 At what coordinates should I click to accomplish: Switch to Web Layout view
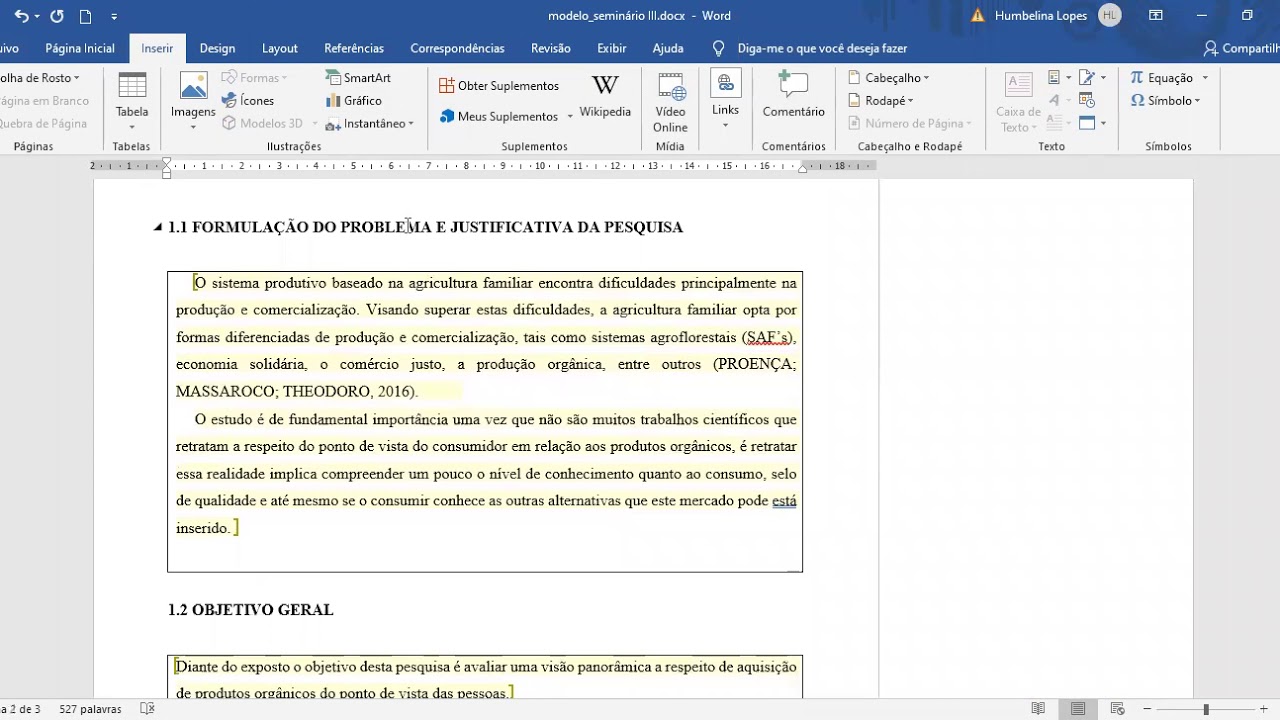(x=1118, y=709)
